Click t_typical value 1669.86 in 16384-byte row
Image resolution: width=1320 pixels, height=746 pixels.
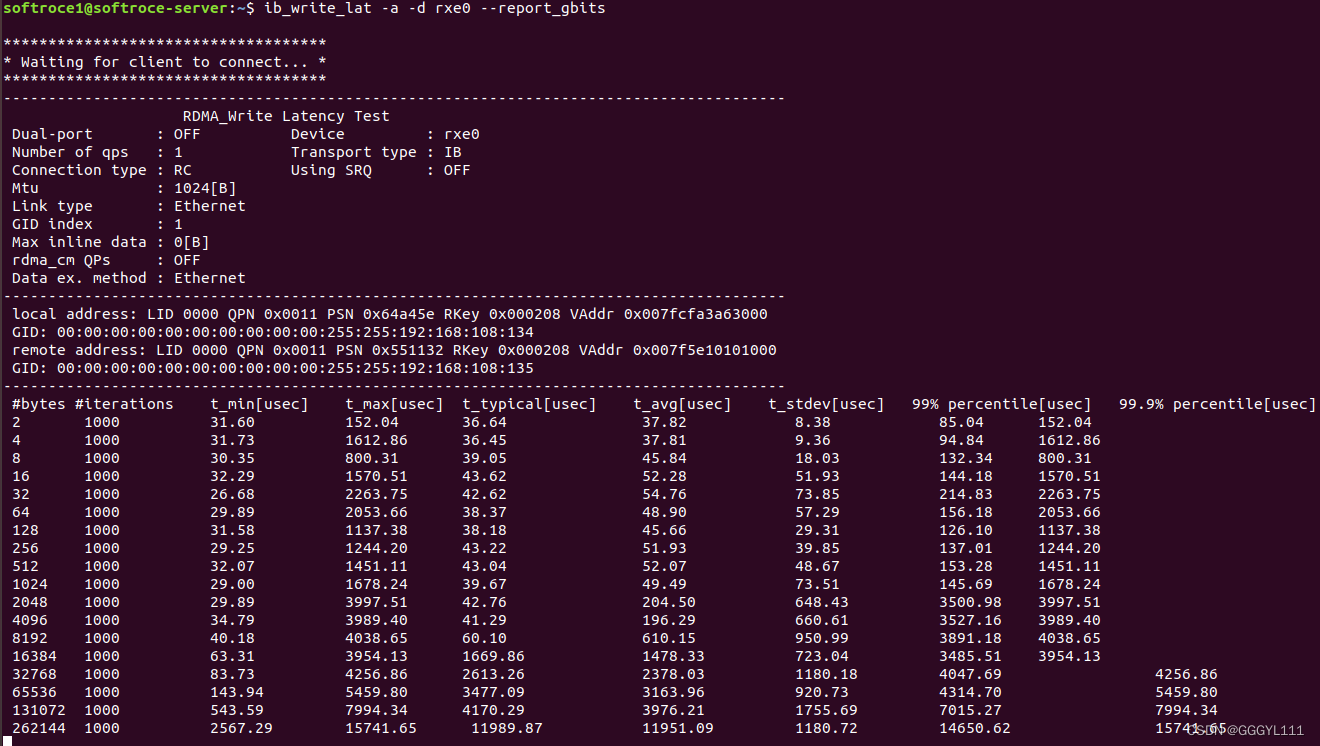click(493, 656)
